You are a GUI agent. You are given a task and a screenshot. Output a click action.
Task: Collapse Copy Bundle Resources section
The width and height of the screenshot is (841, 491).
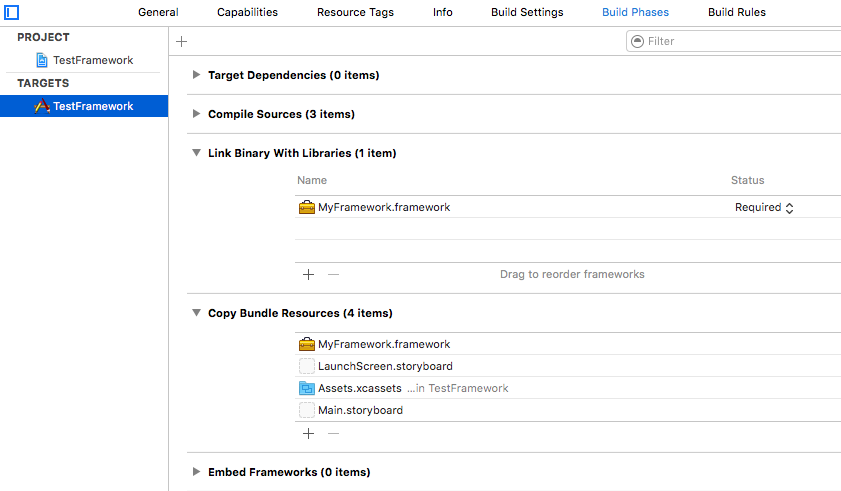[197, 313]
